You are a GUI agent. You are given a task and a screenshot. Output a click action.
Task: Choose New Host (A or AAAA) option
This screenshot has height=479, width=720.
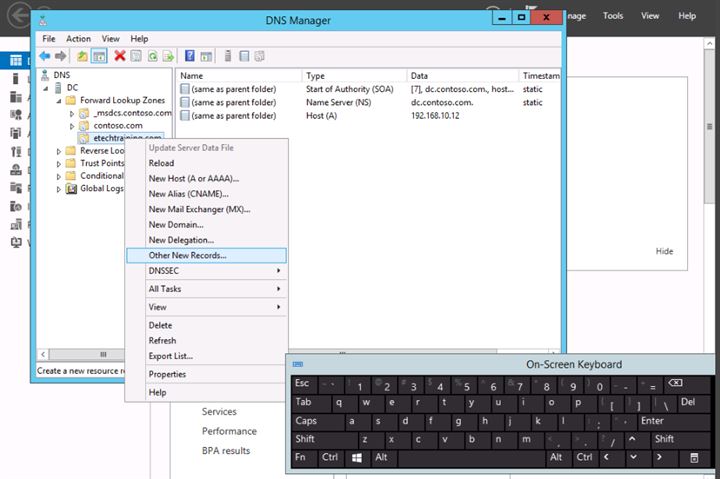(193, 178)
